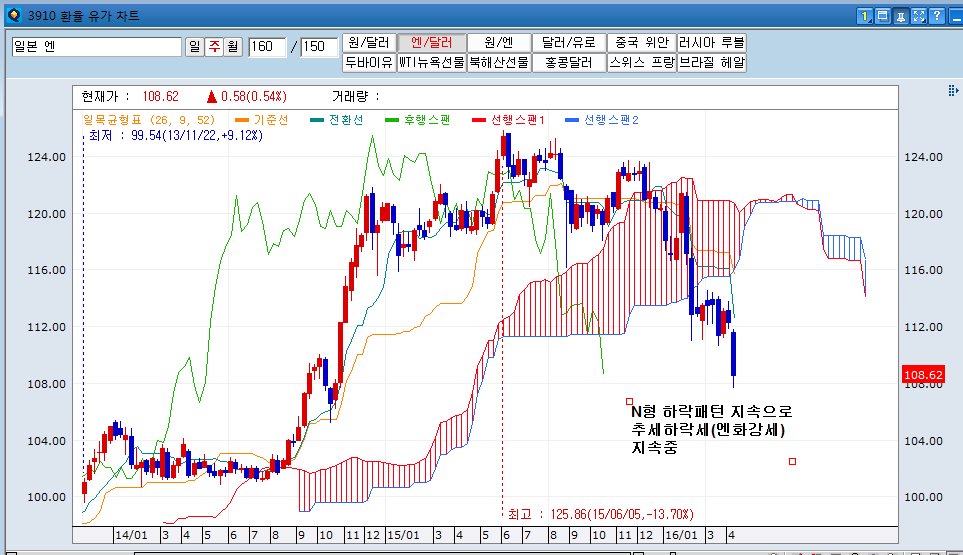This screenshot has height=555, width=963.
Task: Switch to the 달러/유로 chart
Action: (x=569, y=42)
